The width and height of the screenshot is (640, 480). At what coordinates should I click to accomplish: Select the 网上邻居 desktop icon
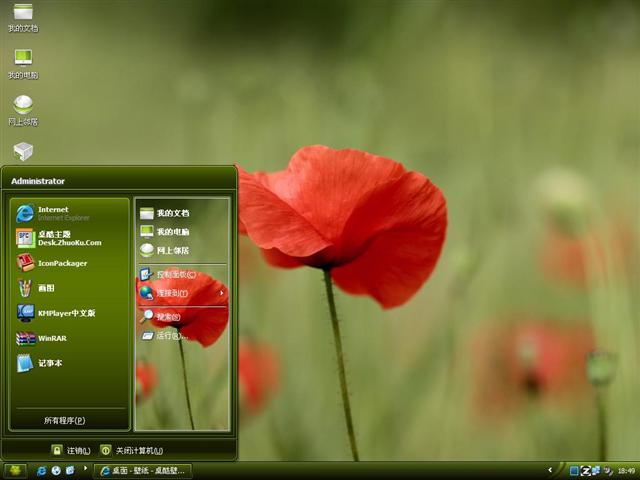(x=23, y=108)
